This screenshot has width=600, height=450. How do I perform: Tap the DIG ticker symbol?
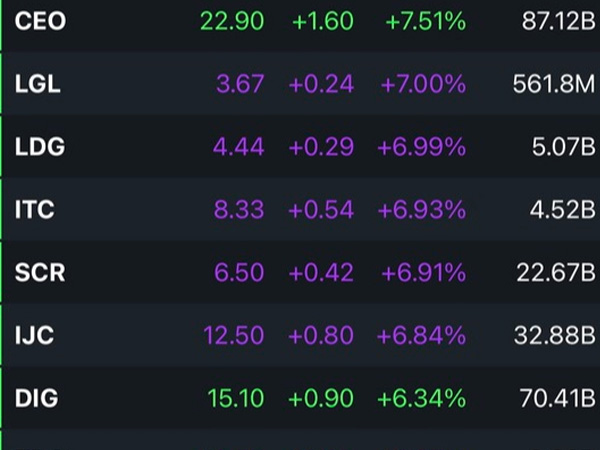(37, 399)
